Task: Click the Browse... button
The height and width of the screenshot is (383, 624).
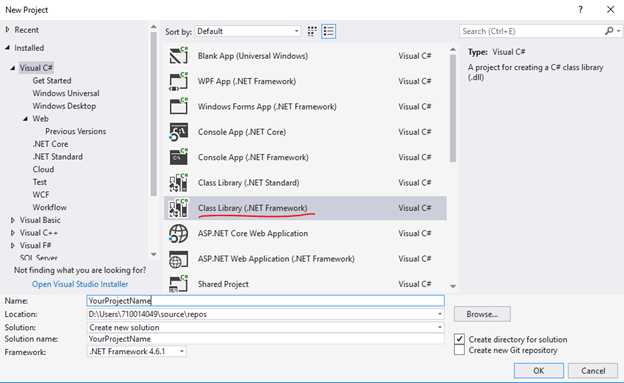Action: [x=482, y=314]
